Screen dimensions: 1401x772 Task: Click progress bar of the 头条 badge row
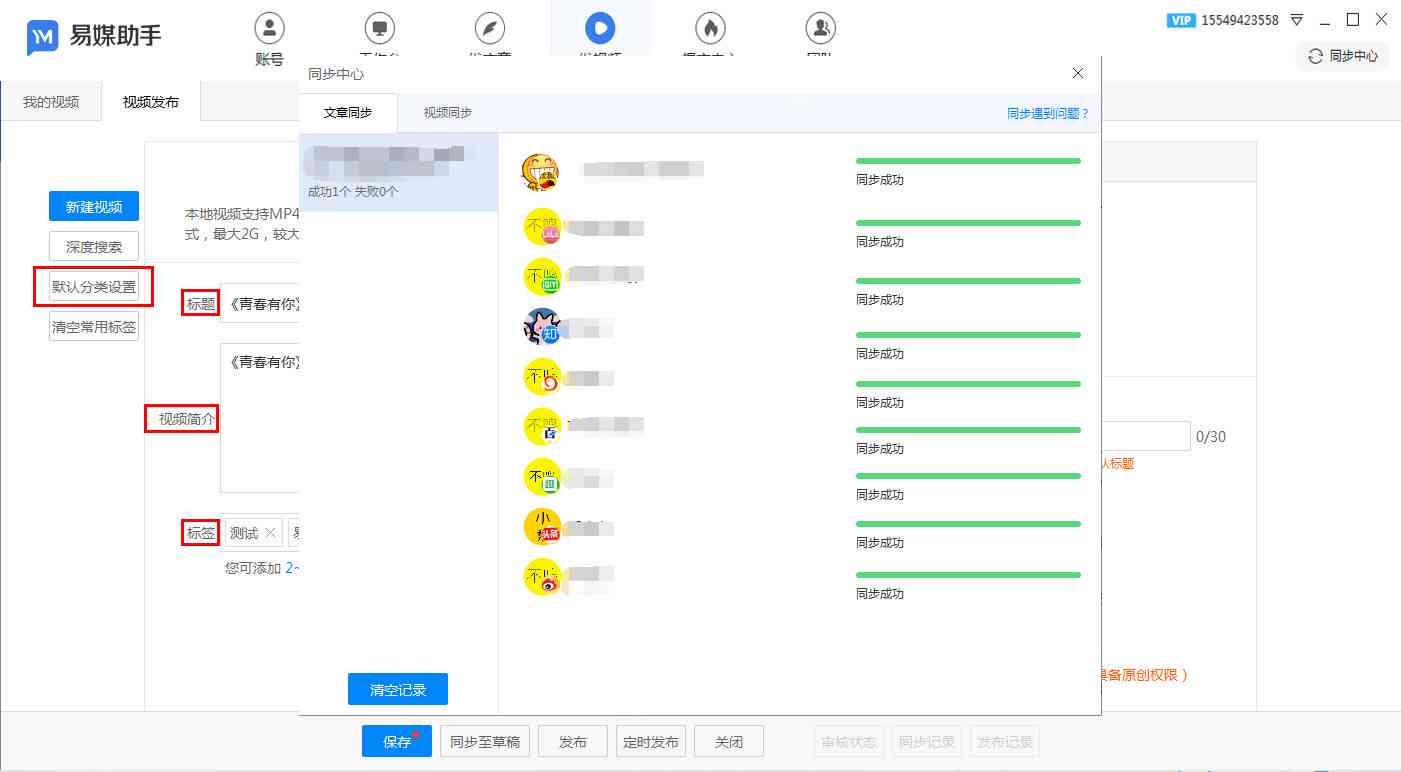coord(968,523)
